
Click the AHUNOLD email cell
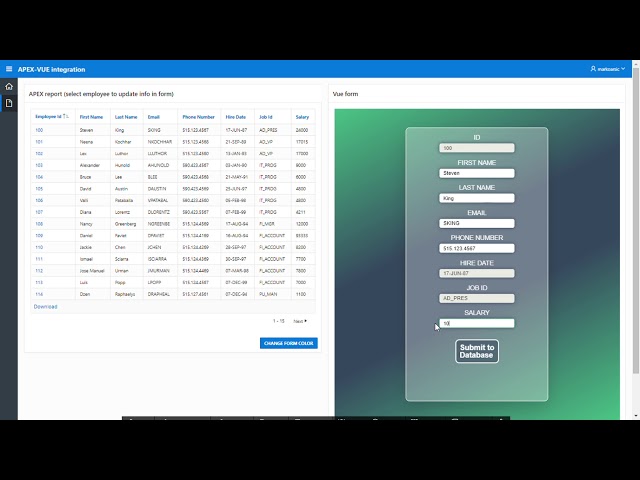[158, 165]
